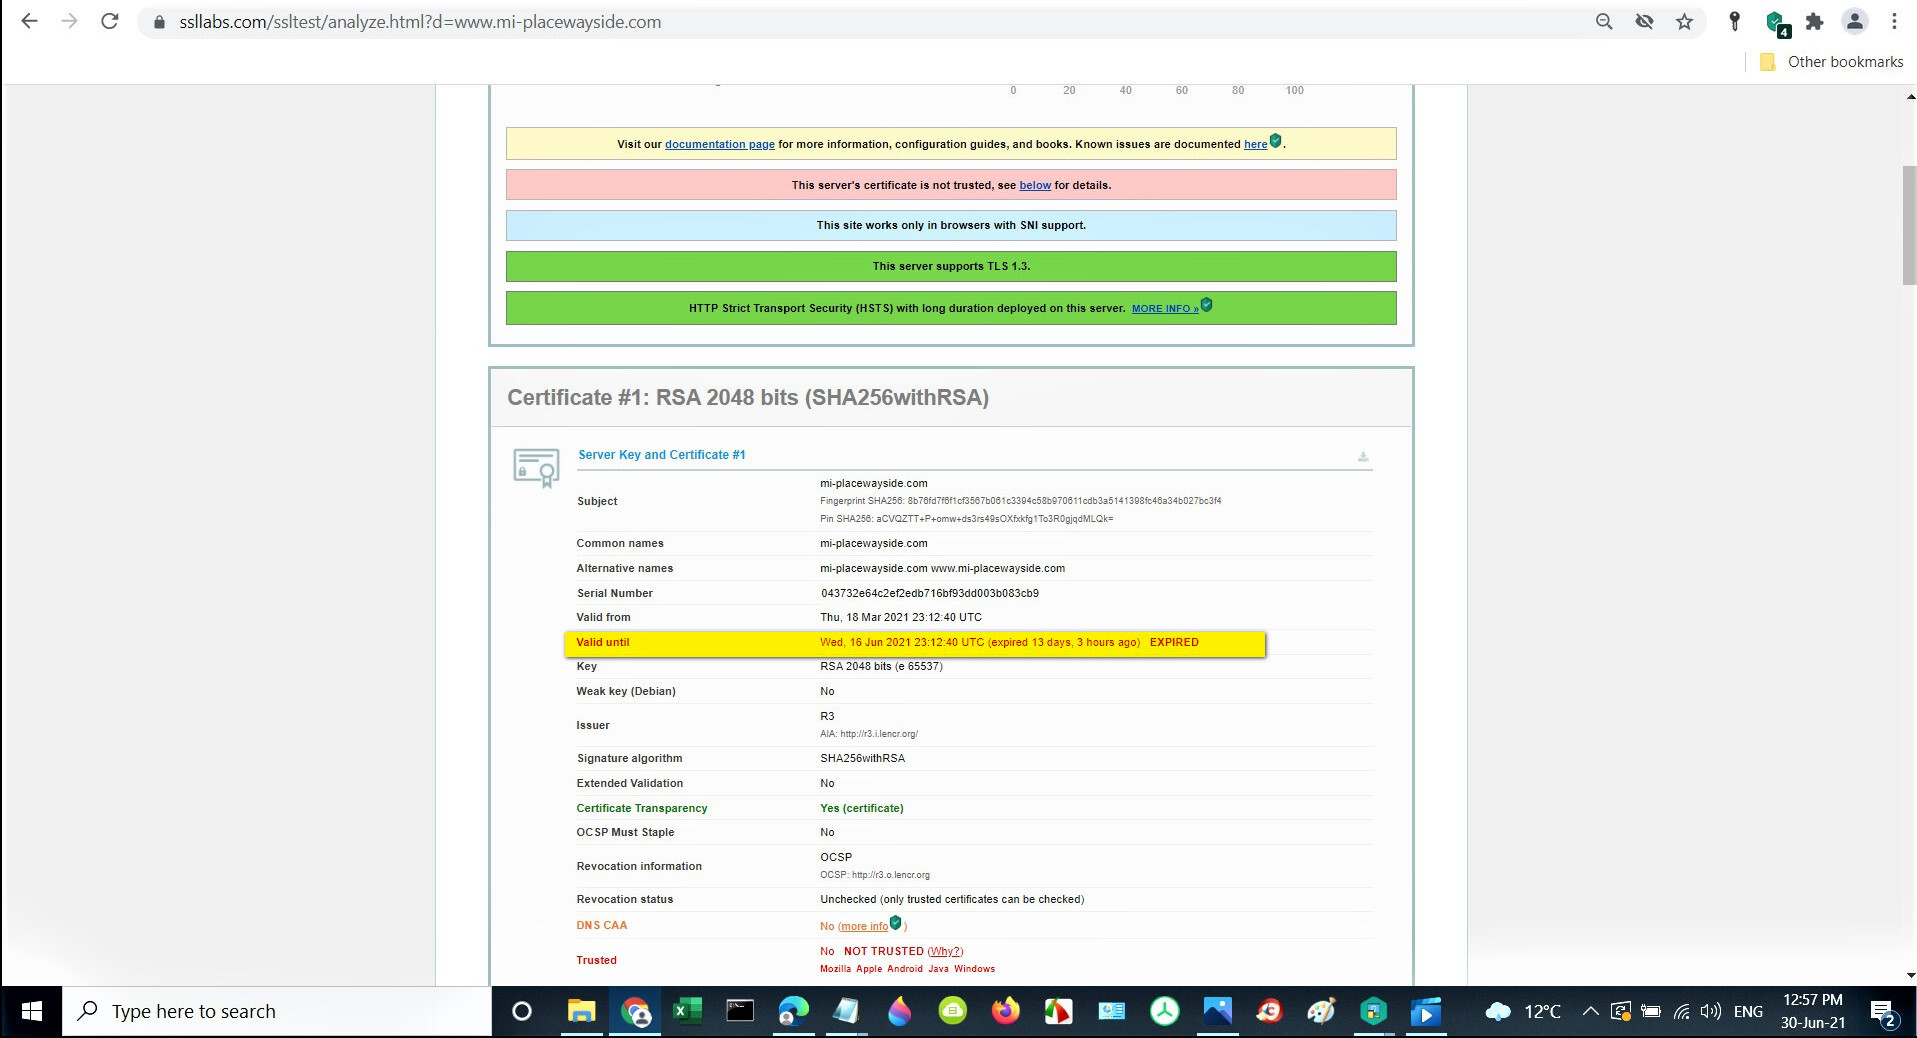Open Firefox from taskbar
The width and height of the screenshot is (1917, 1038).
[1005, 1012]
